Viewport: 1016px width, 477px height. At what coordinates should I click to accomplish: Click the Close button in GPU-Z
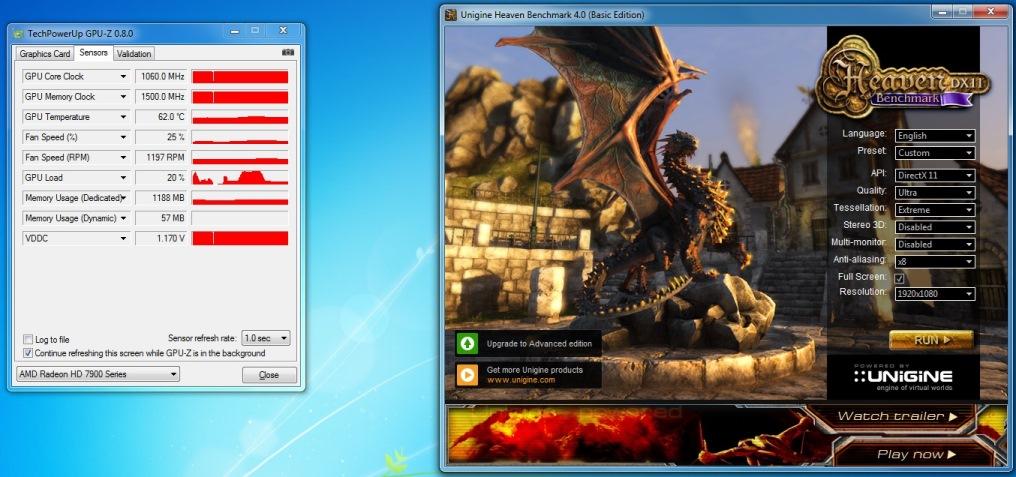click(269, 375)
